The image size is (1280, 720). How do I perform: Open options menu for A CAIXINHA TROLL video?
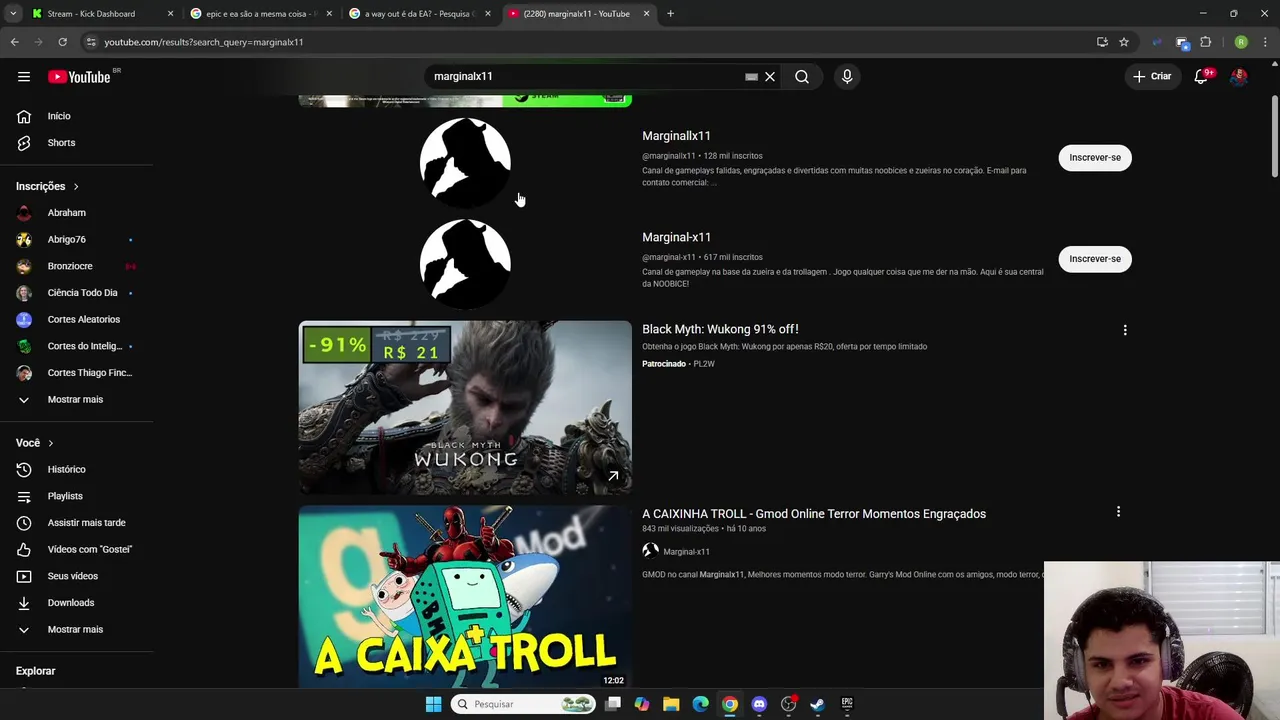pyautogui.click(x=1118, y=512)
